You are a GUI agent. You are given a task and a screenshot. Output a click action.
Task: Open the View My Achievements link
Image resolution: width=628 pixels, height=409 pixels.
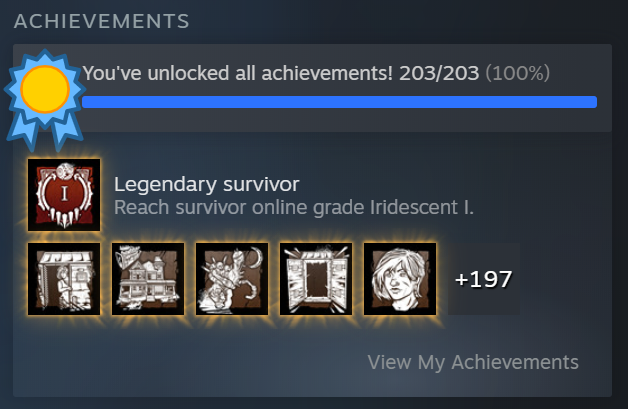coord(473,362)
